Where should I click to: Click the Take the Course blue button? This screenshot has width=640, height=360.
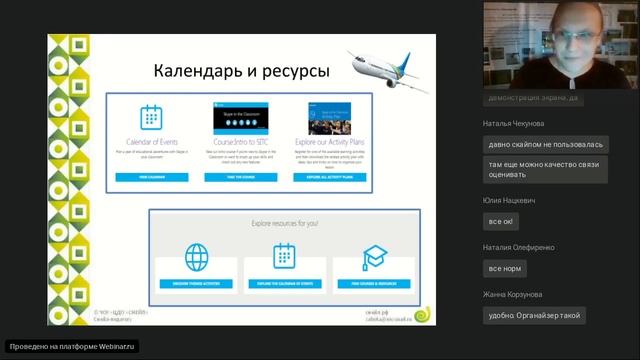point(241,177)
